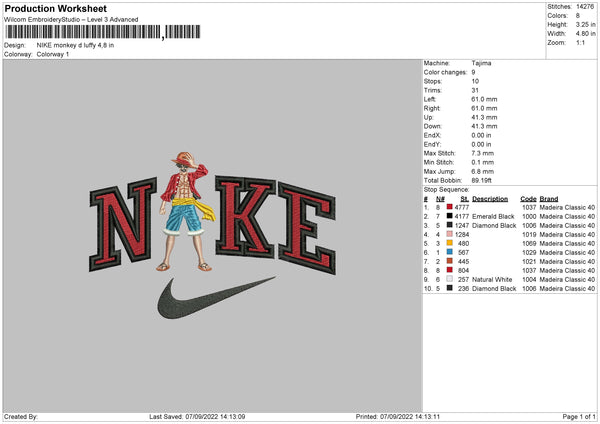
Task: Click the letter K in the embroidery preview
Action: coord(245,217)
